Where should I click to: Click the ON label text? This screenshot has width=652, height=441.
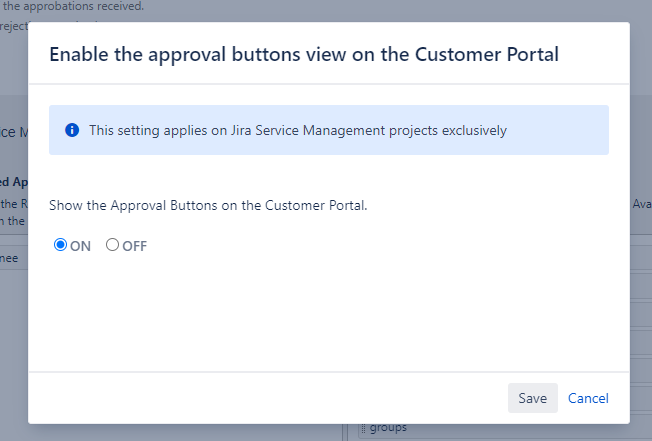click(x=80, y=246)
